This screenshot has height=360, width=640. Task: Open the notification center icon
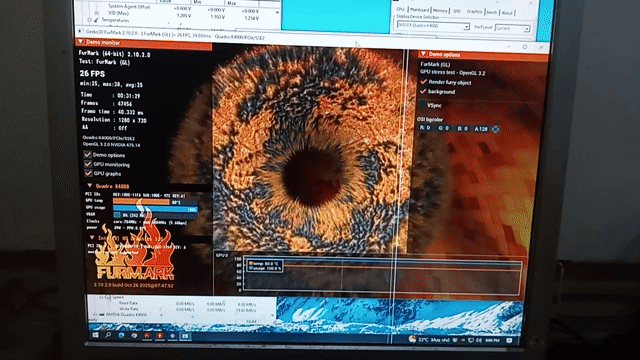click(x=509, y=340)
